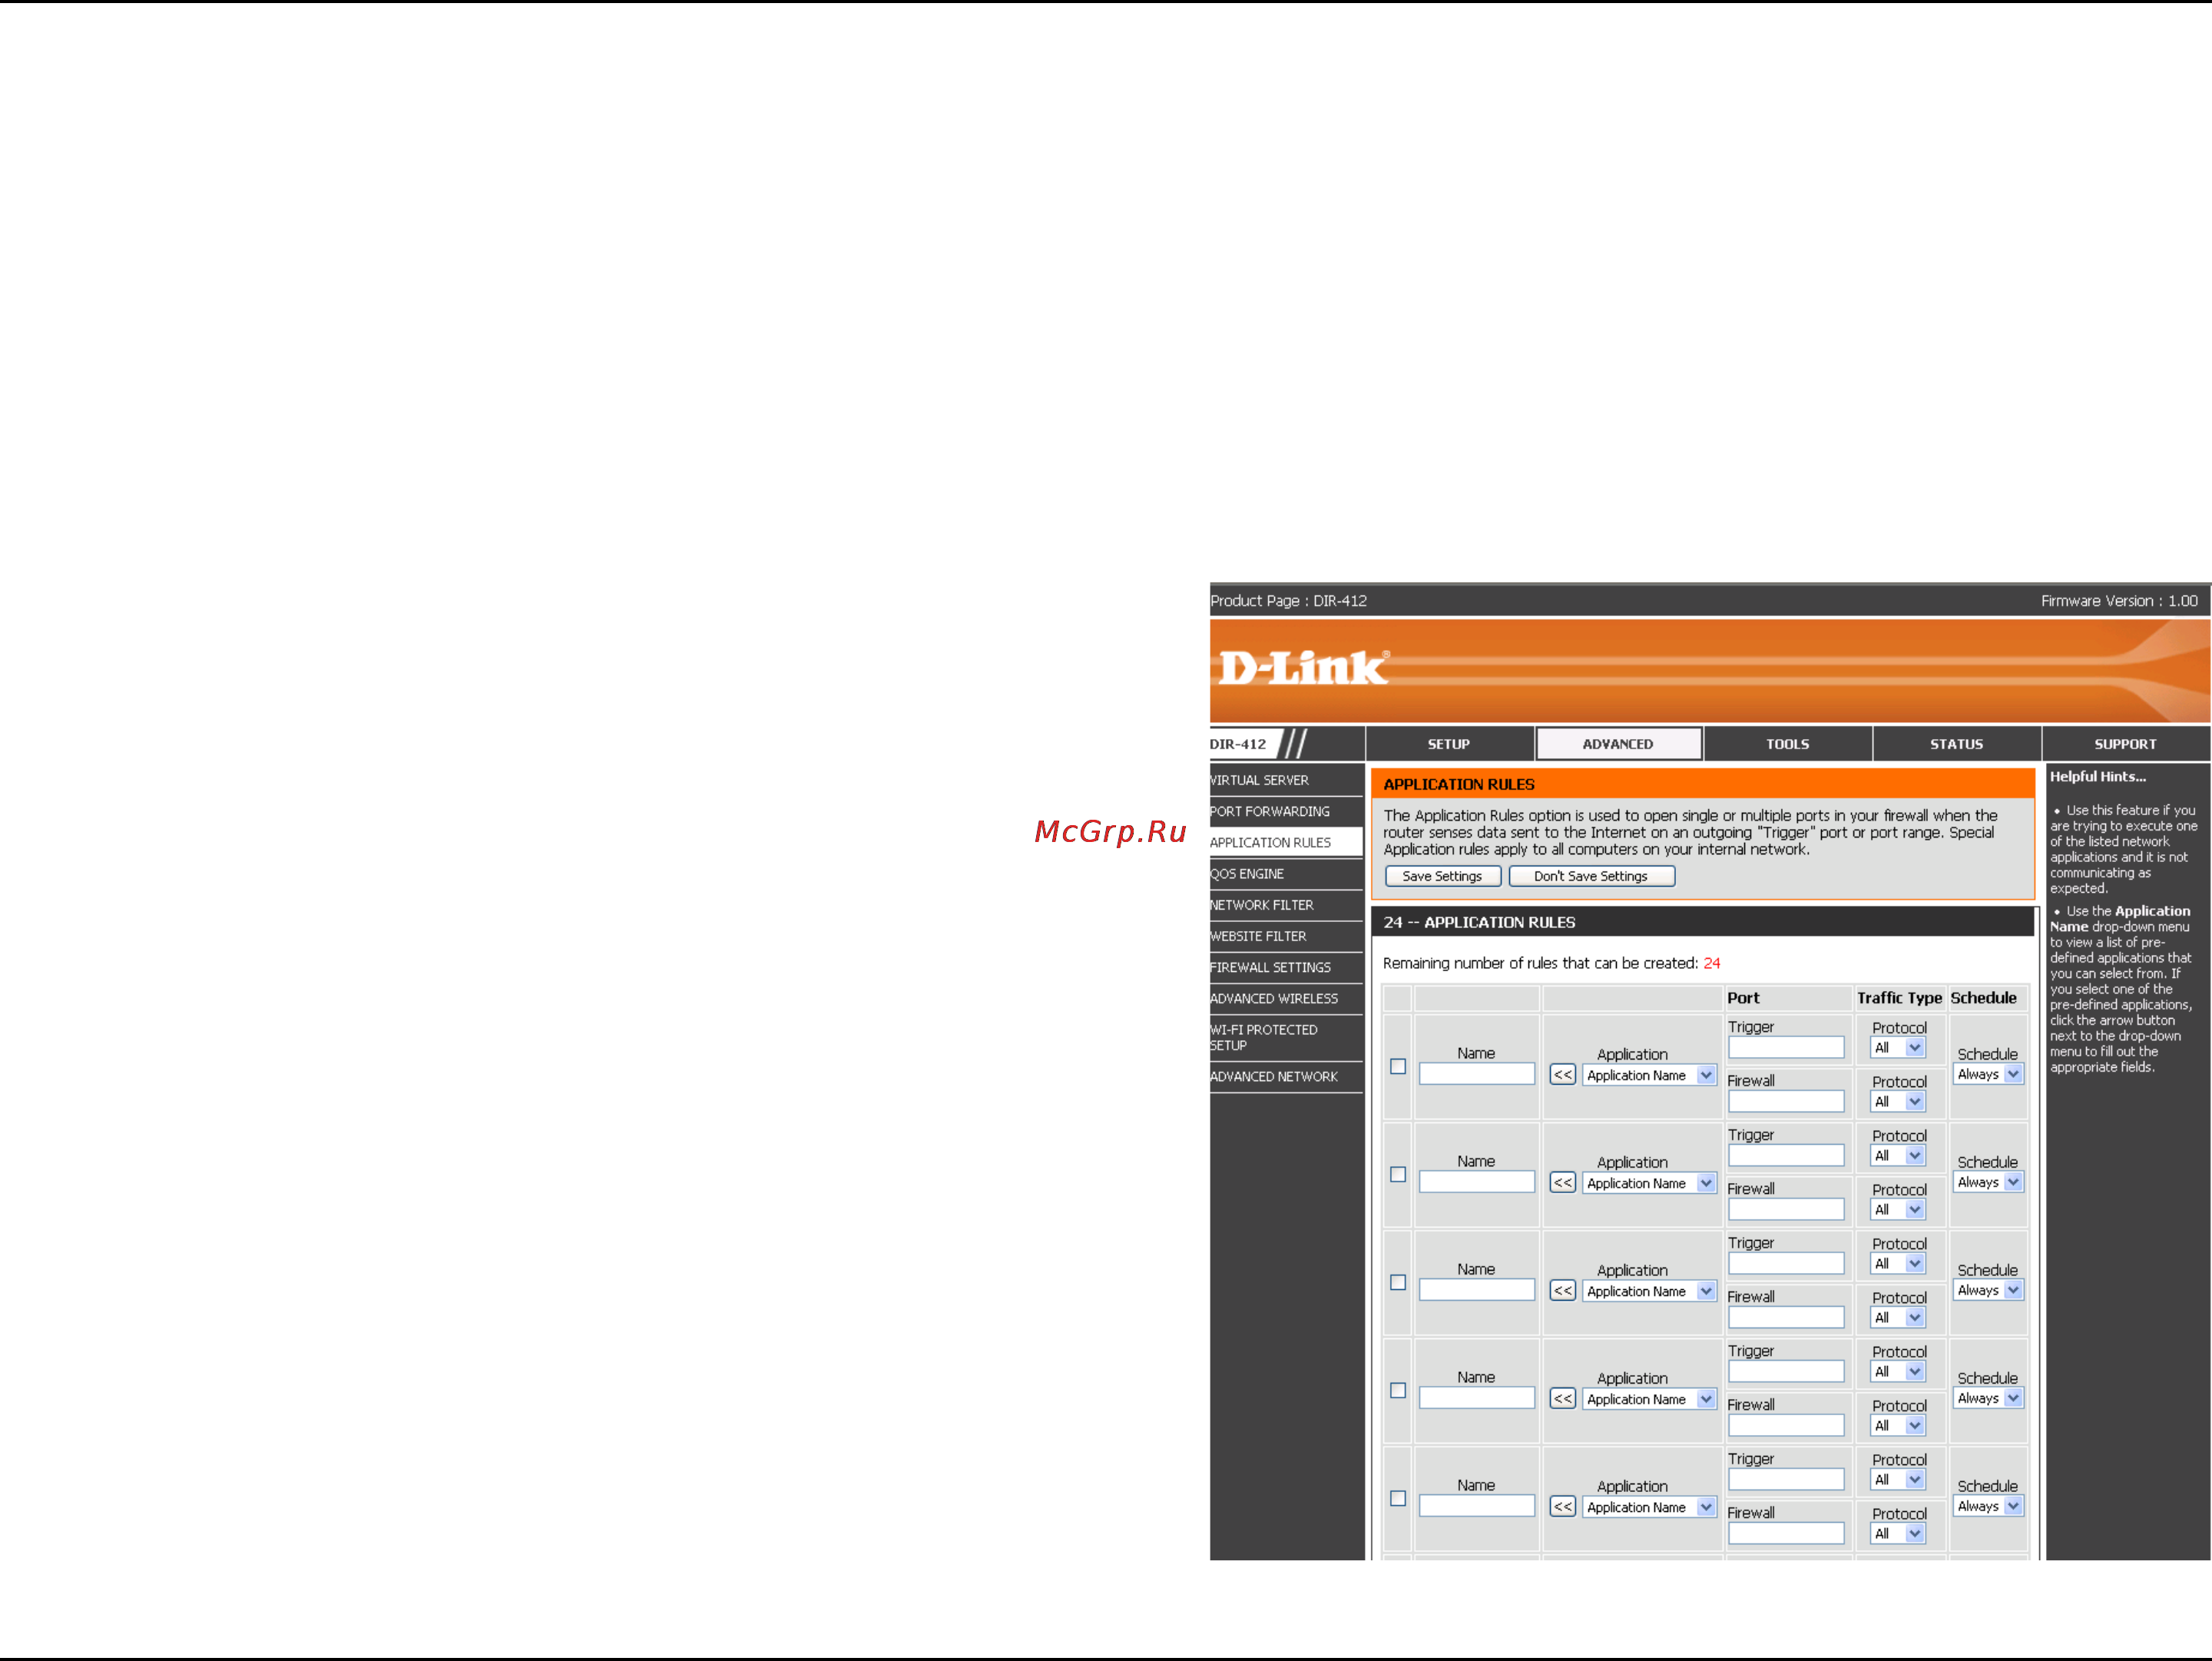Open Website Filter in the sidebar
The image size is (2212, 1661).
1286,936
